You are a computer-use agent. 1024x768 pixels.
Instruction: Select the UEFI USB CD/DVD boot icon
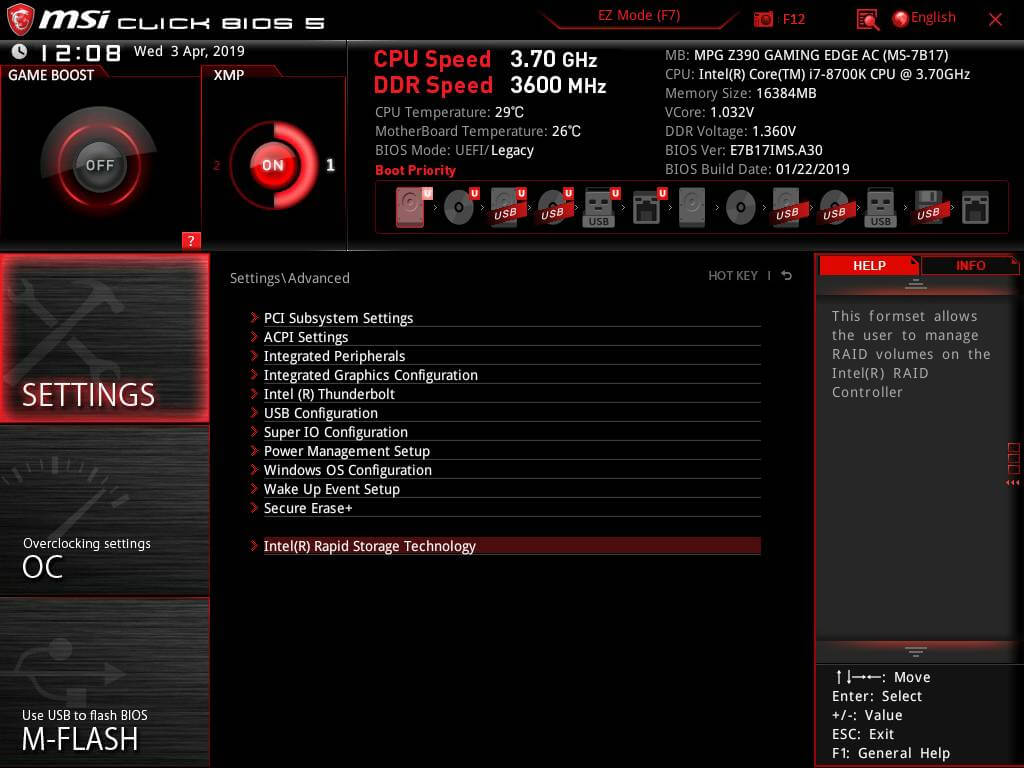pos(555,208)
